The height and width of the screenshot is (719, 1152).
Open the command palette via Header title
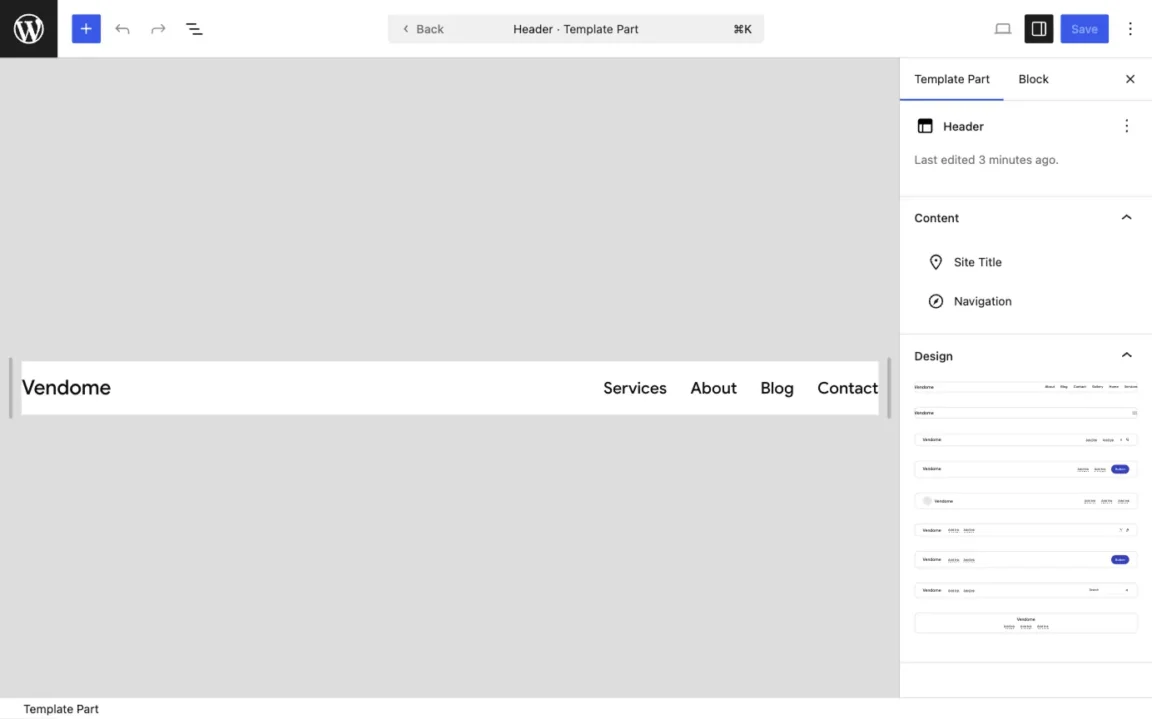(575, 28)
